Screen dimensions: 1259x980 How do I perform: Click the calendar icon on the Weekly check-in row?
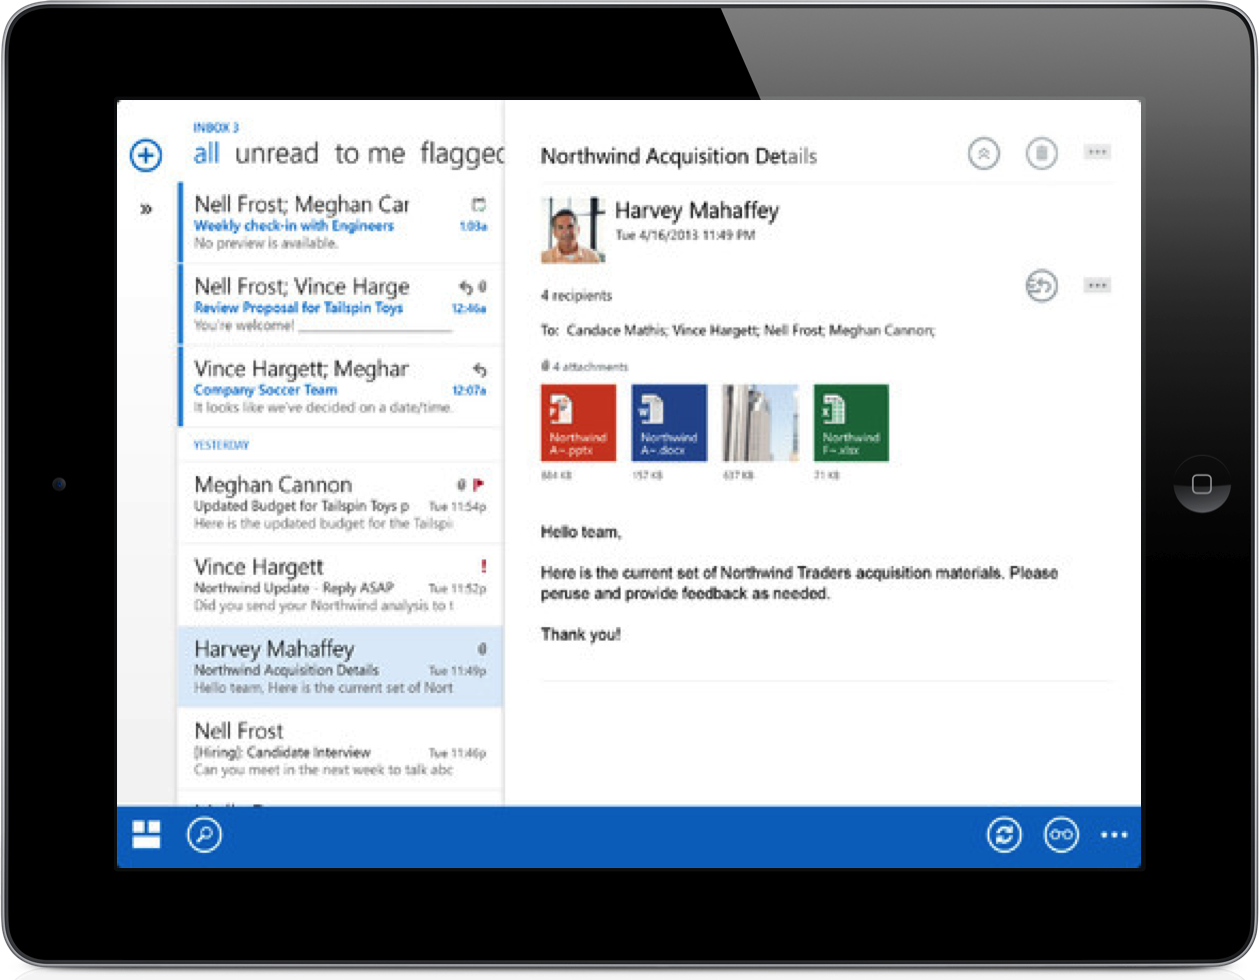click(479, 205)
